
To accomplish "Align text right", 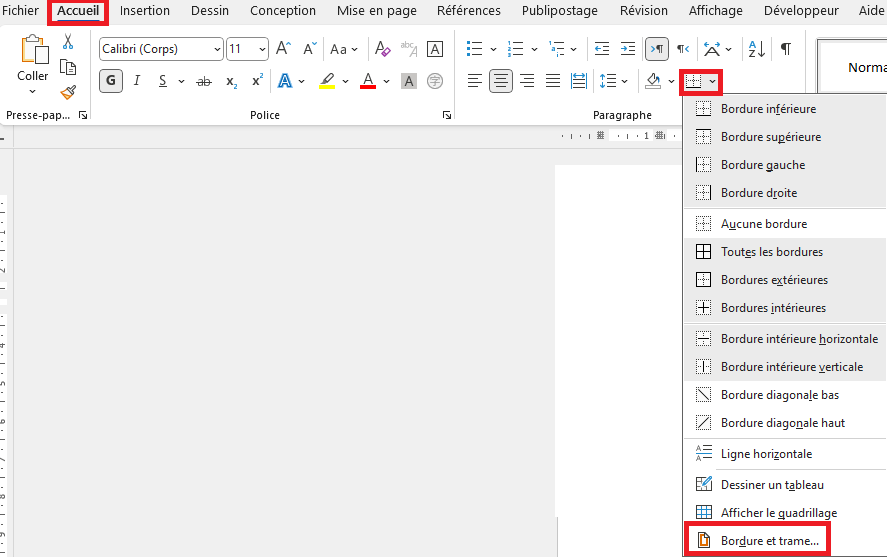I will (x=527, y=81).
